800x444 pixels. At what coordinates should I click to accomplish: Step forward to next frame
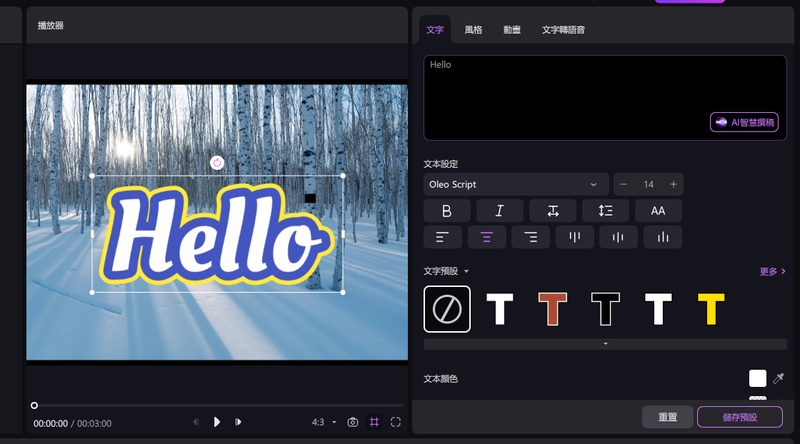(238, 422)
